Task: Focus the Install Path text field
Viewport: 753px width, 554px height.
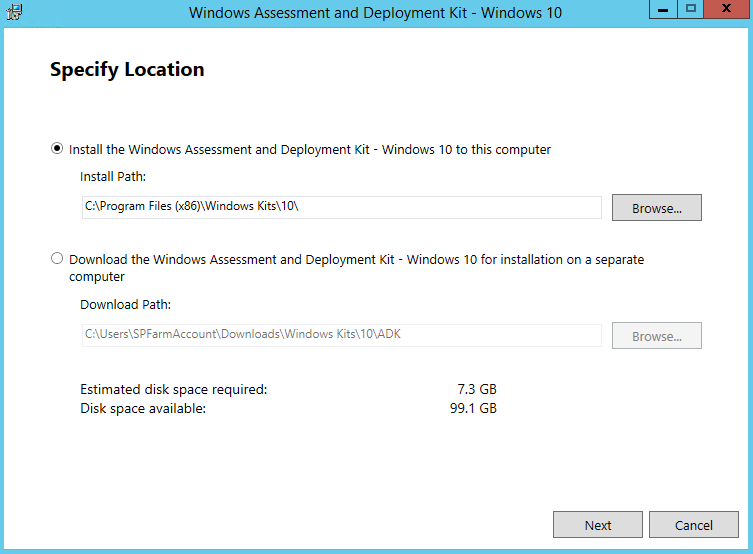Action: point(341,207)
